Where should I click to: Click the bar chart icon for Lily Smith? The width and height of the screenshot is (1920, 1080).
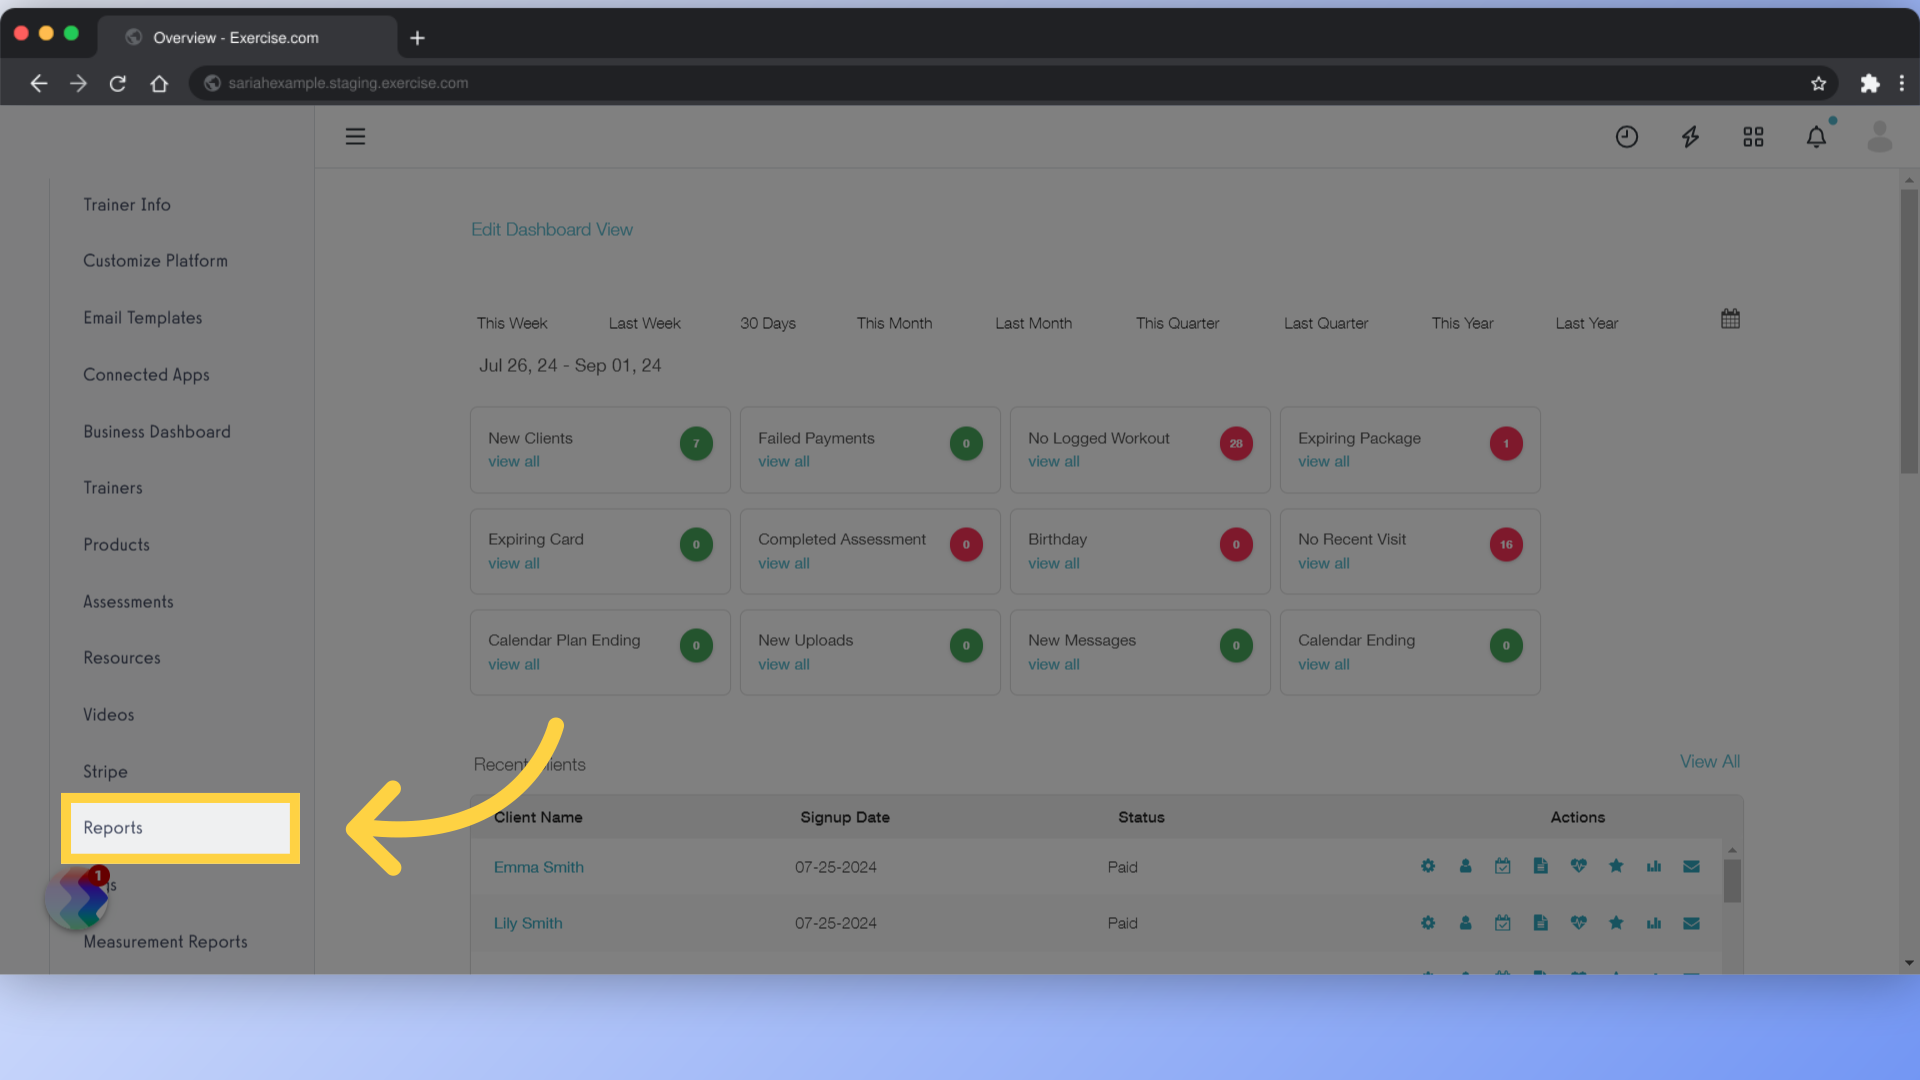coord(1654,923)
